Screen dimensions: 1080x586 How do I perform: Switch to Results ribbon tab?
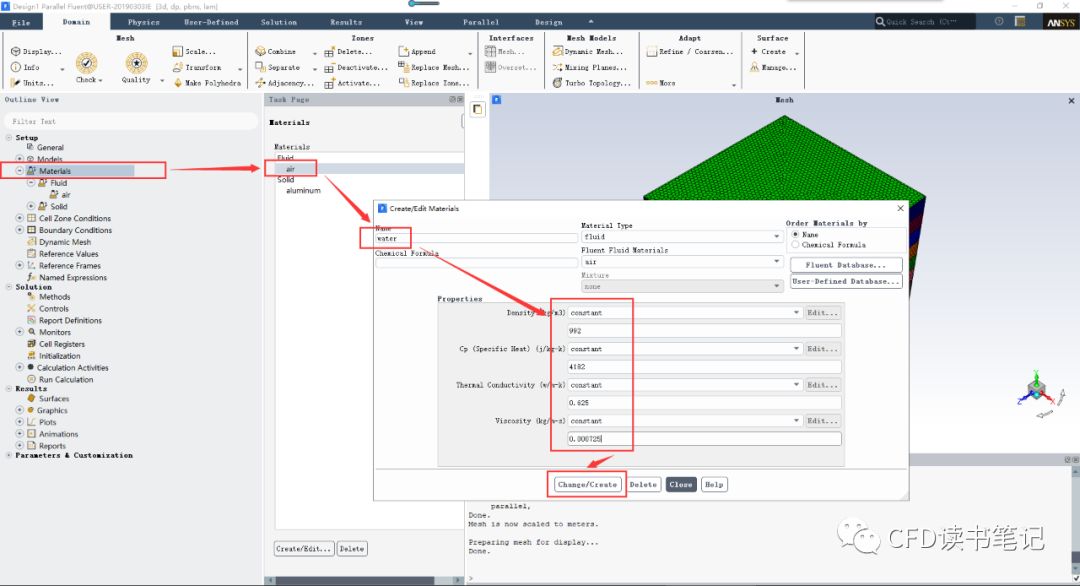coord(346,22)
